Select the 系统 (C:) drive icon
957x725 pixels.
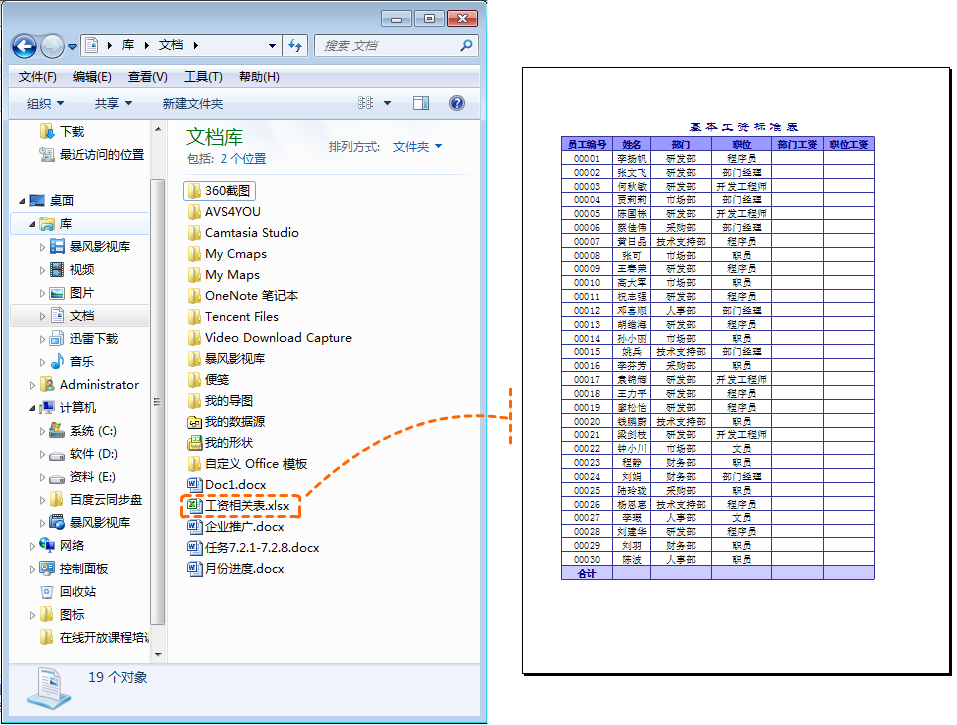[x=57, y=430]
